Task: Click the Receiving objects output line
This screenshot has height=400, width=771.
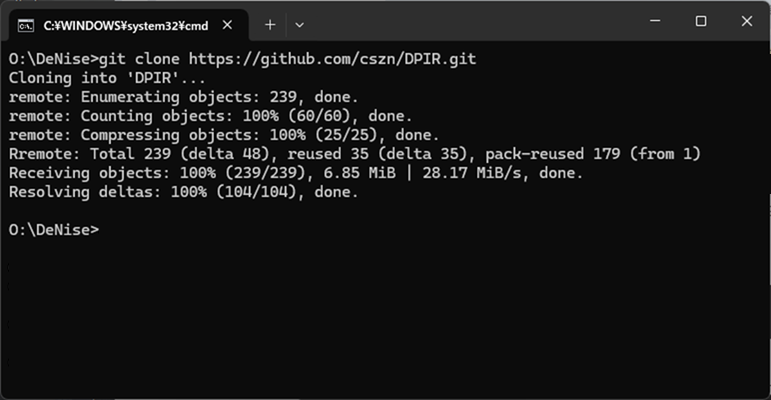Action: click(296, 173)
